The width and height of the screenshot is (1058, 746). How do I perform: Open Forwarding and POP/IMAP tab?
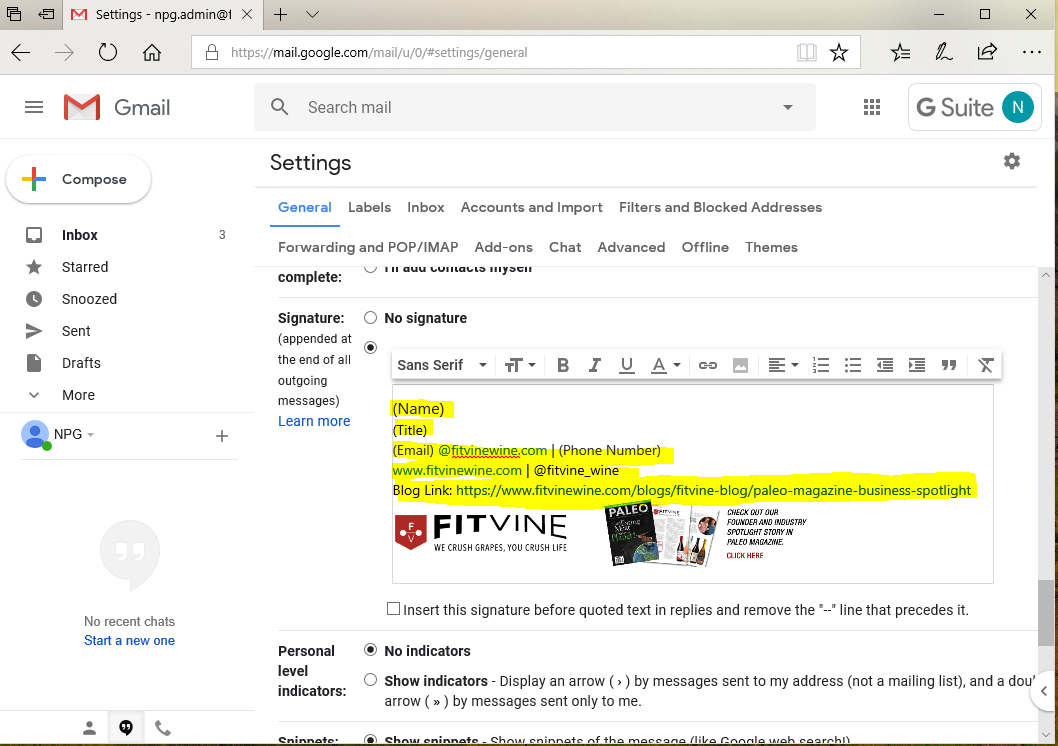(368, 248)
